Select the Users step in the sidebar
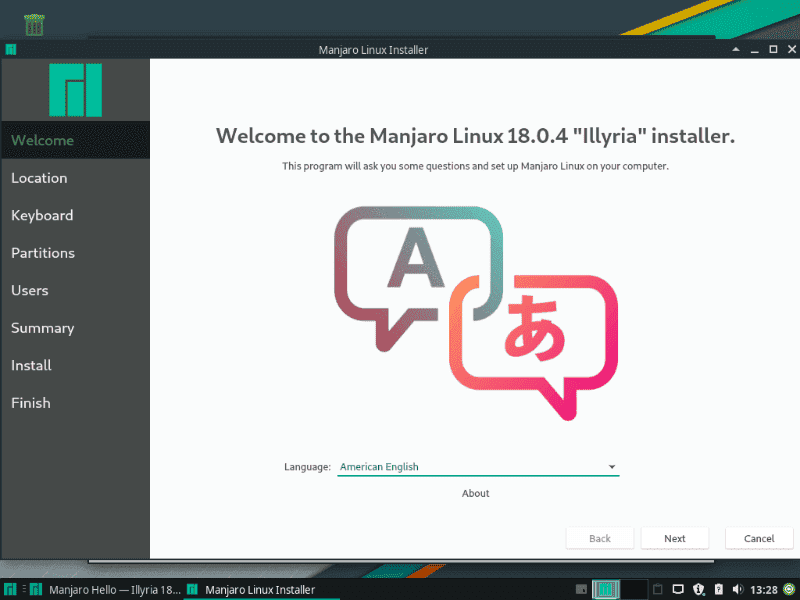800x600 pixels. (x=30, y=290)
